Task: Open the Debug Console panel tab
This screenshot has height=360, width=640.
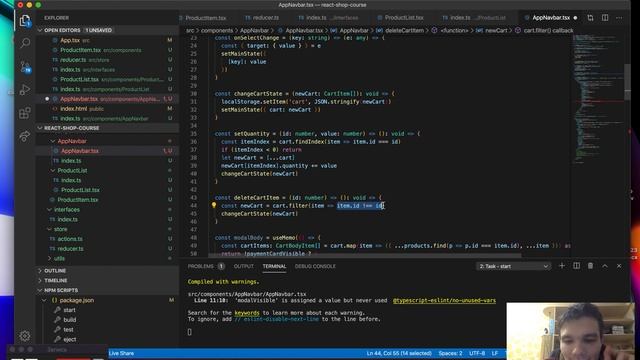Action: click(x=315, y=266)
